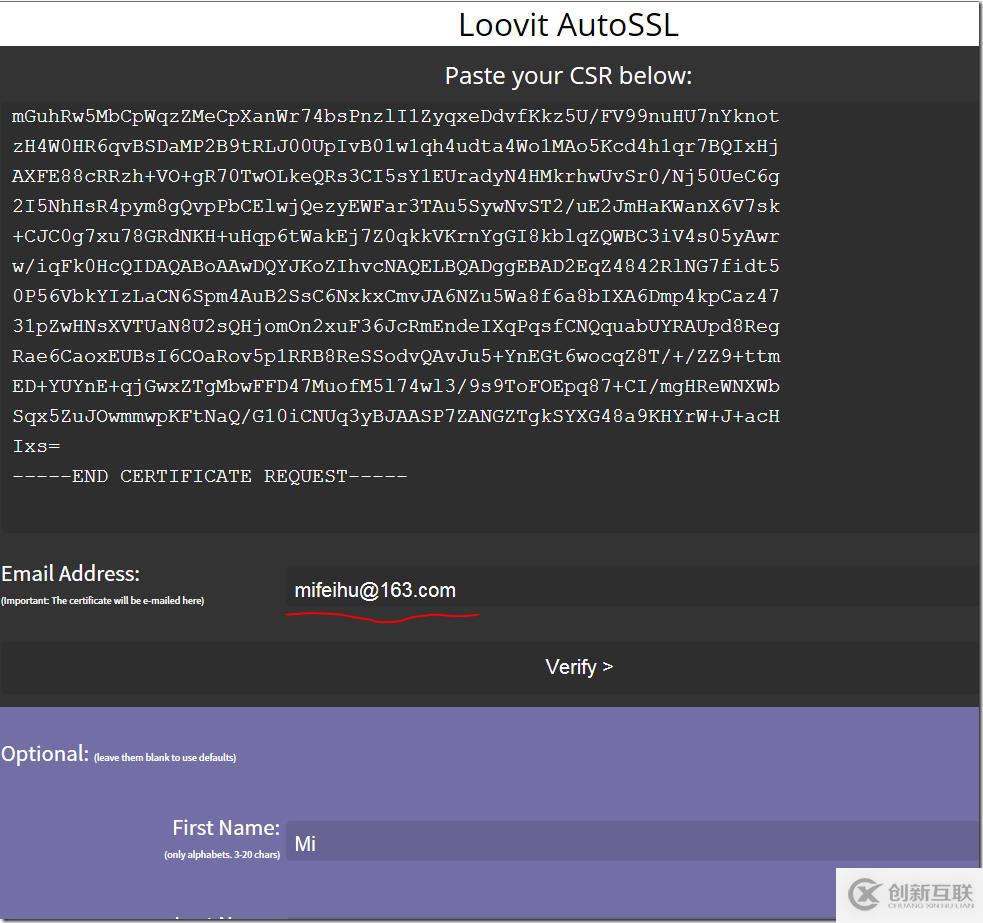The width and height of the screenshot is (983, 923).
Task: Click the 'certificate will be e-mailed here' note
Action: pyautogui.click(x=103, y=601)
